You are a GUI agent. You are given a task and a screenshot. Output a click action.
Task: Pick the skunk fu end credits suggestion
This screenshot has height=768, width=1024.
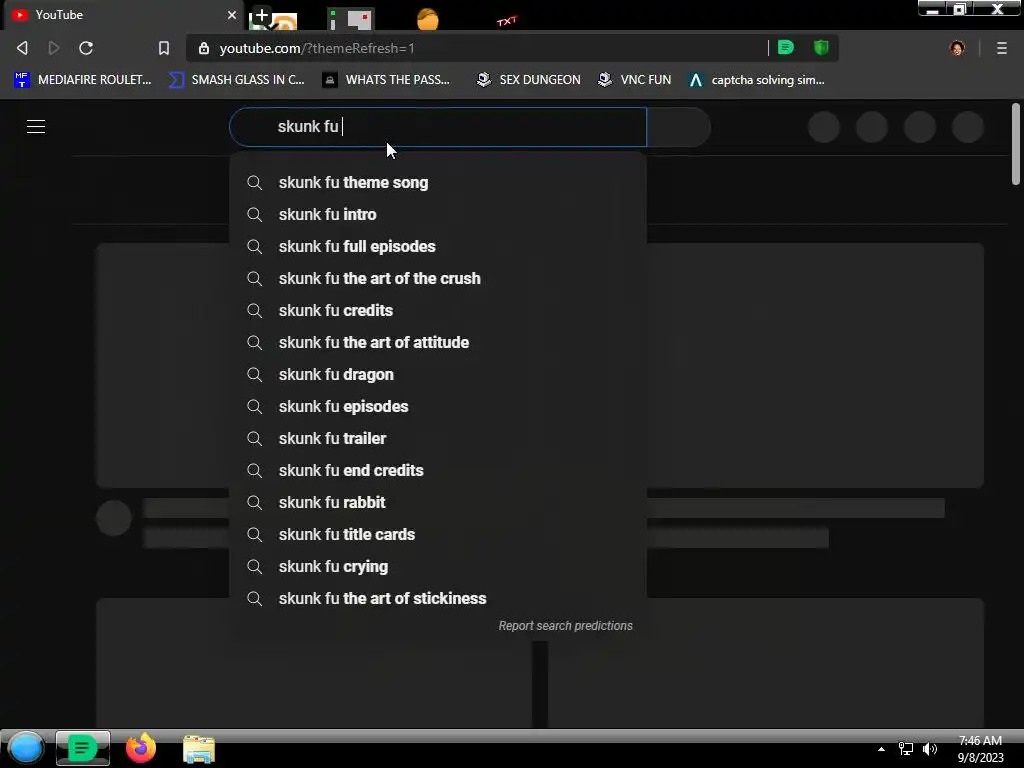click(x=438, y=471)
